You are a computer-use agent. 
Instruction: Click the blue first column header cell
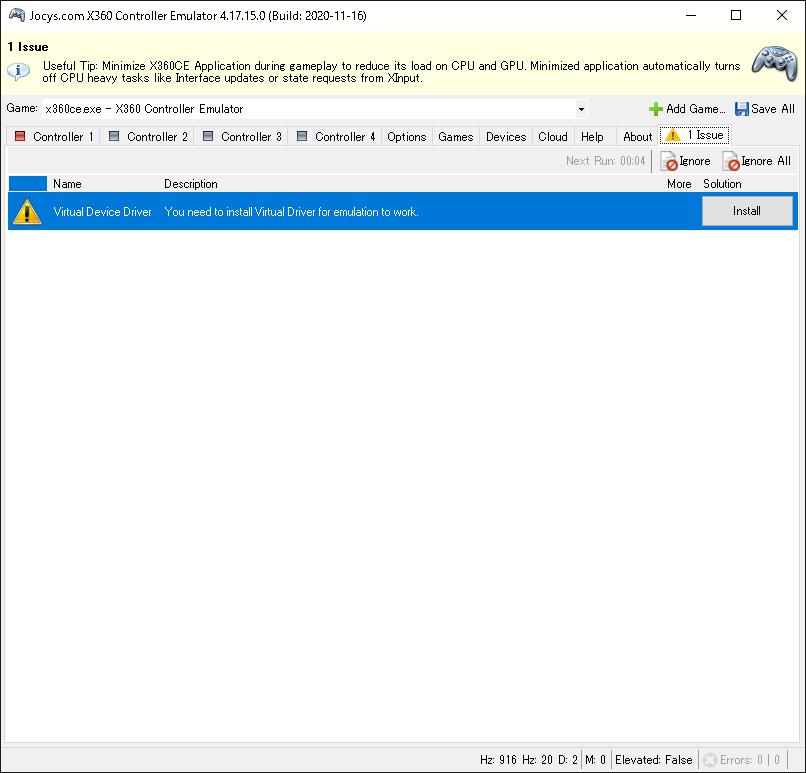(28, 183)
